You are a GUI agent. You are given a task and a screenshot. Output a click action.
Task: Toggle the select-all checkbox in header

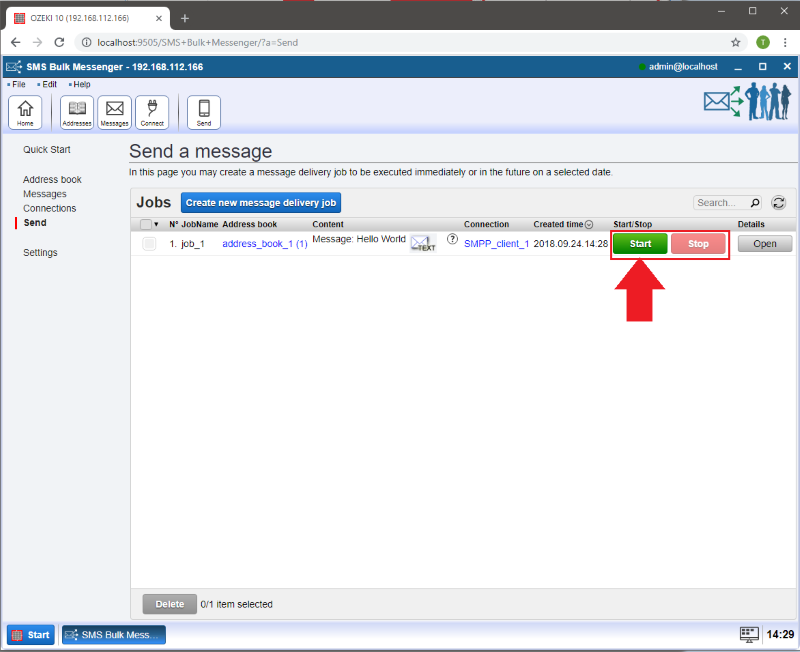point(146,225)
